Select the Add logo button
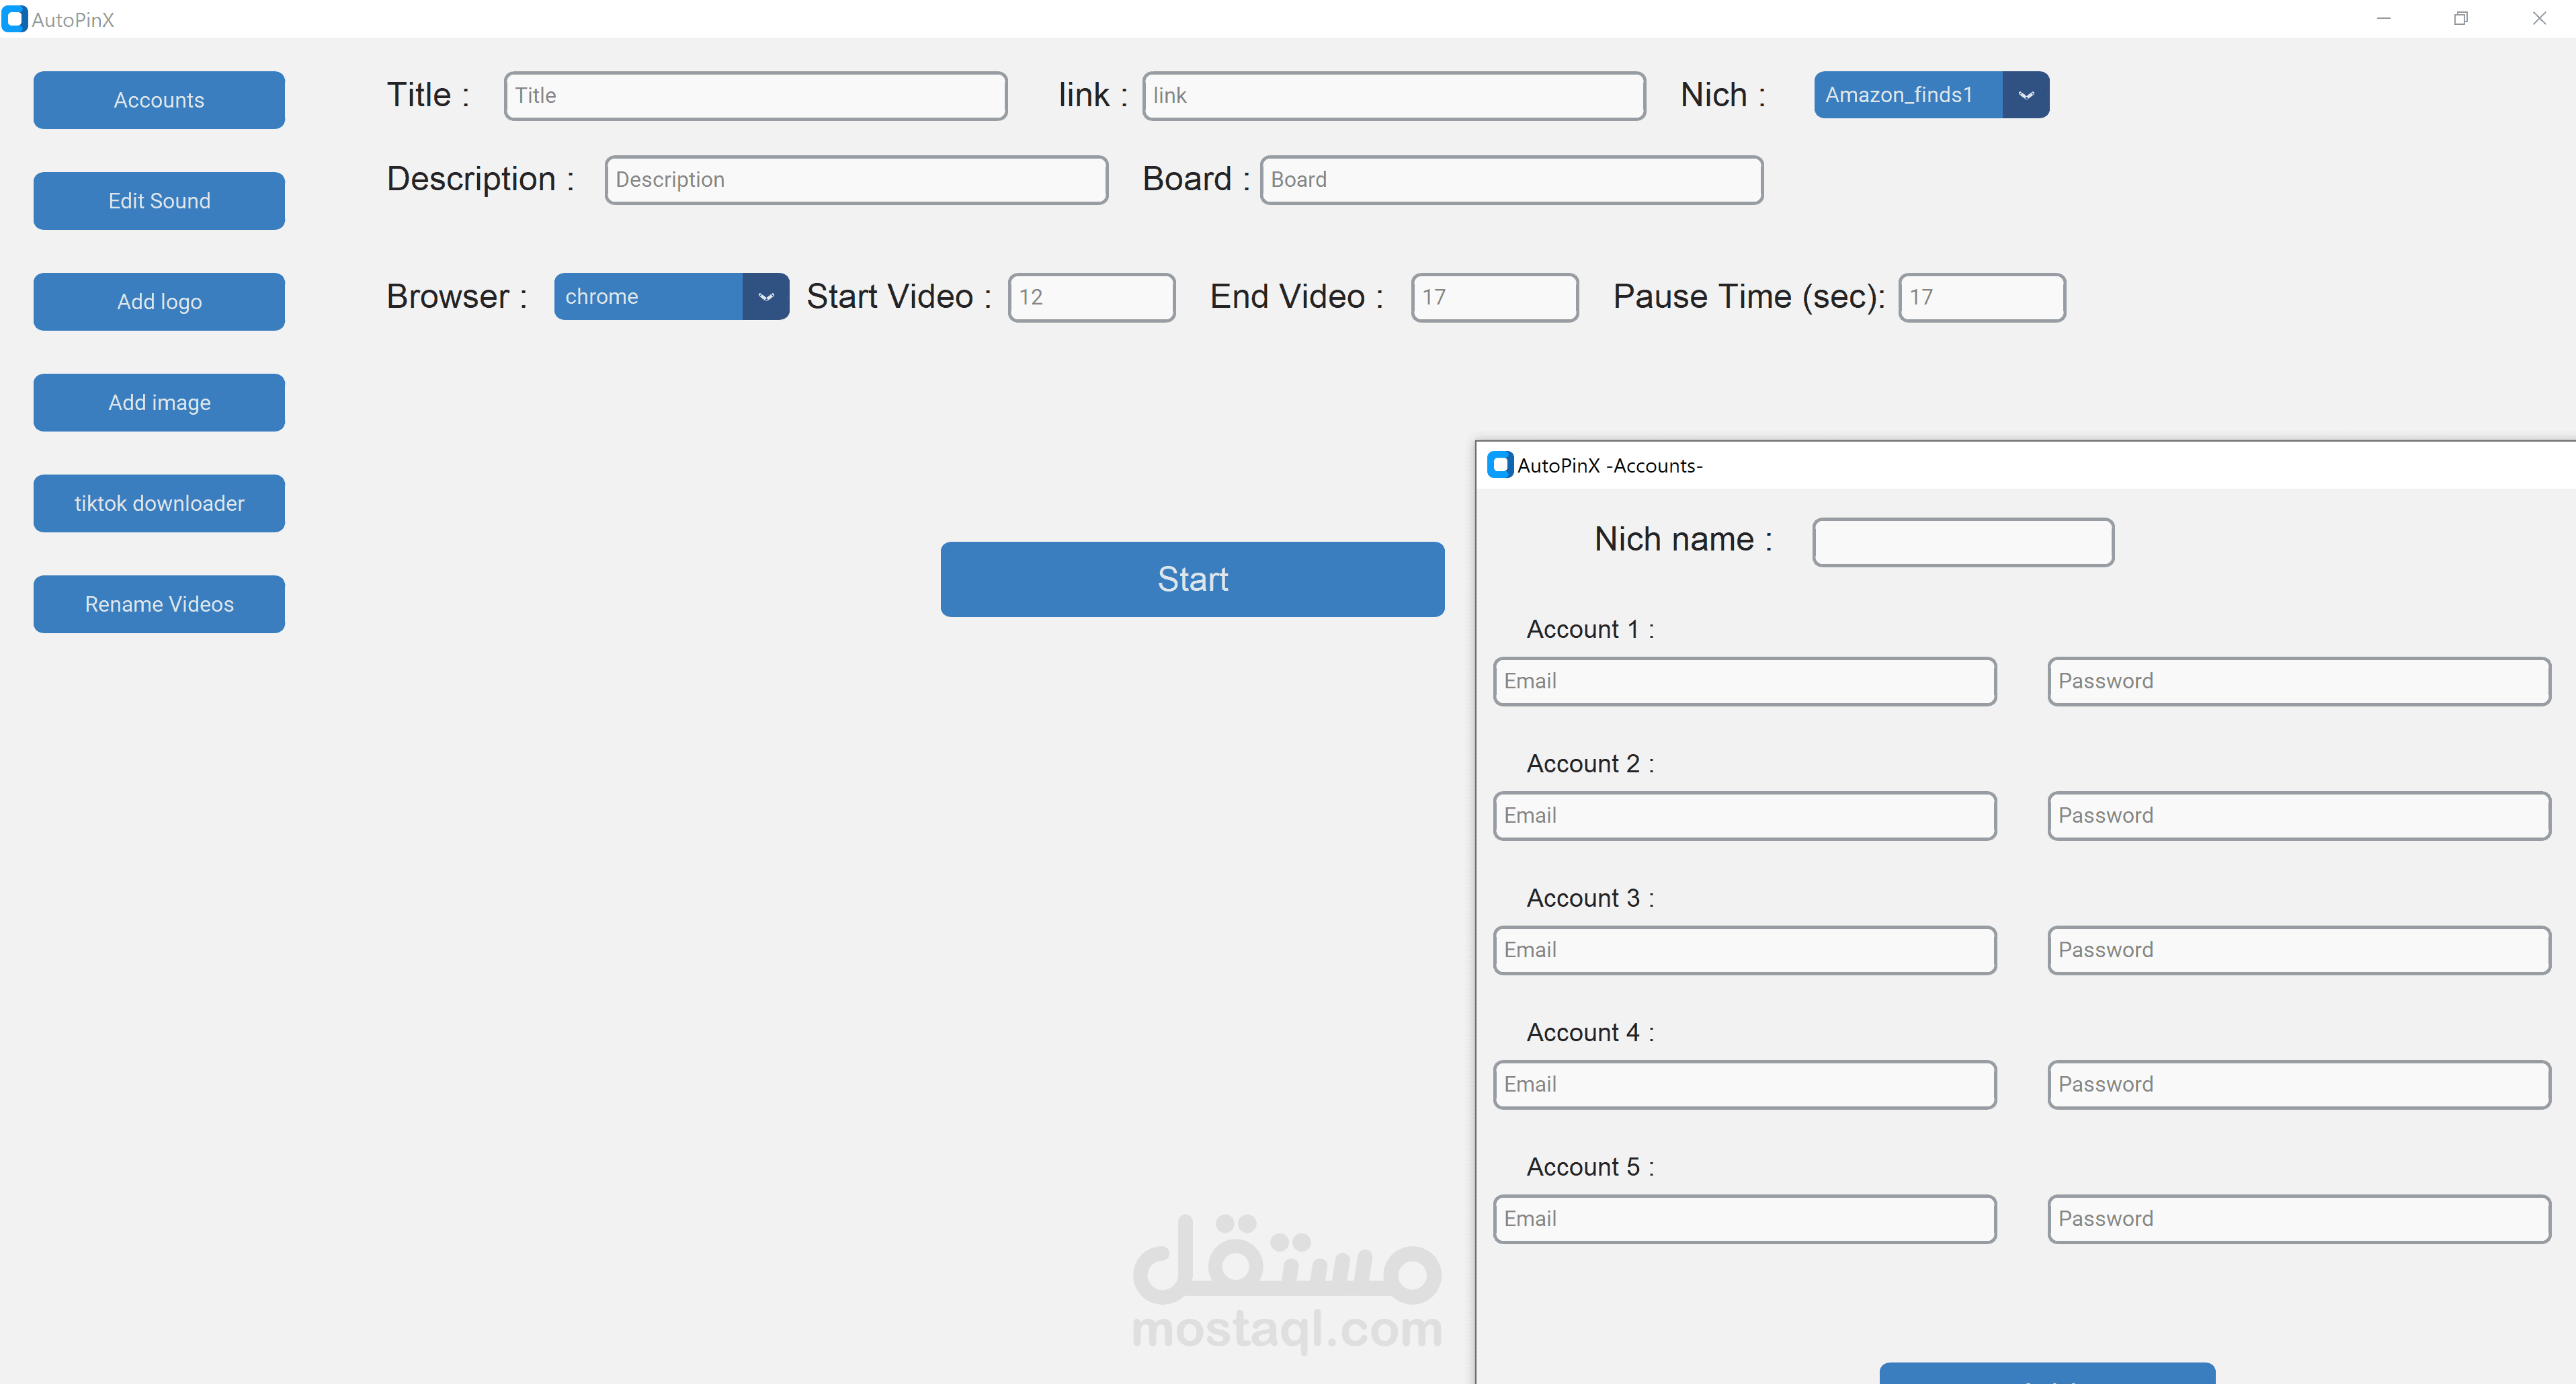Screen dimensions: 2576x1384 tap(159, 302)
